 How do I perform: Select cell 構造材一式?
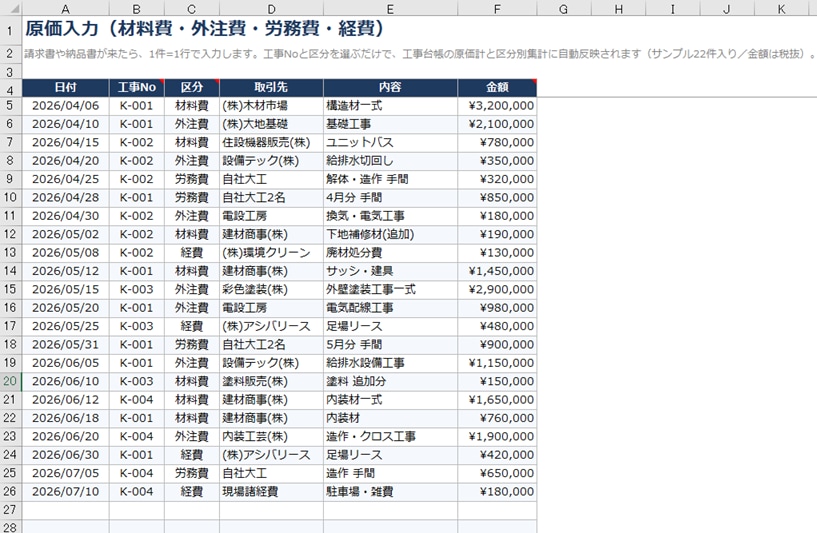[x=390, y=106]
